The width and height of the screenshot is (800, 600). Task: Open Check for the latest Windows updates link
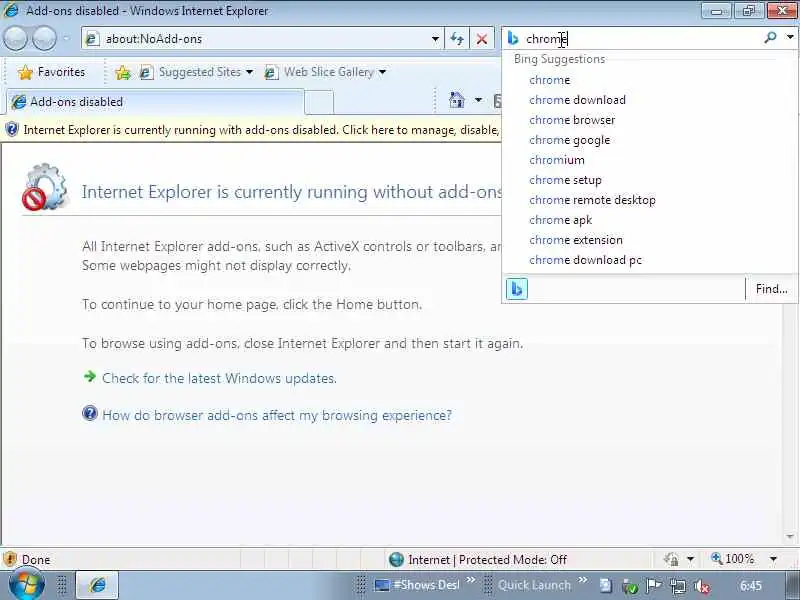point(219,379)
